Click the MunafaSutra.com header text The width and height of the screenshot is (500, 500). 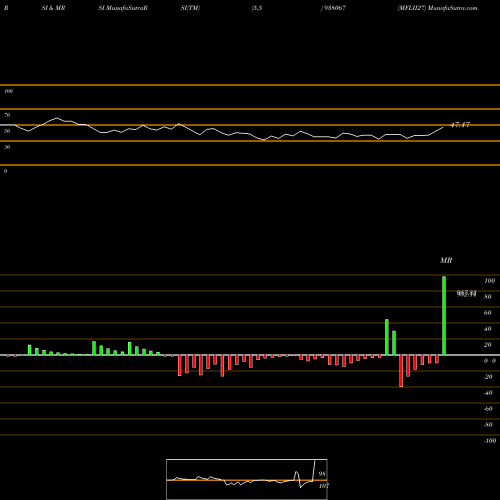[x=453, y=8]
